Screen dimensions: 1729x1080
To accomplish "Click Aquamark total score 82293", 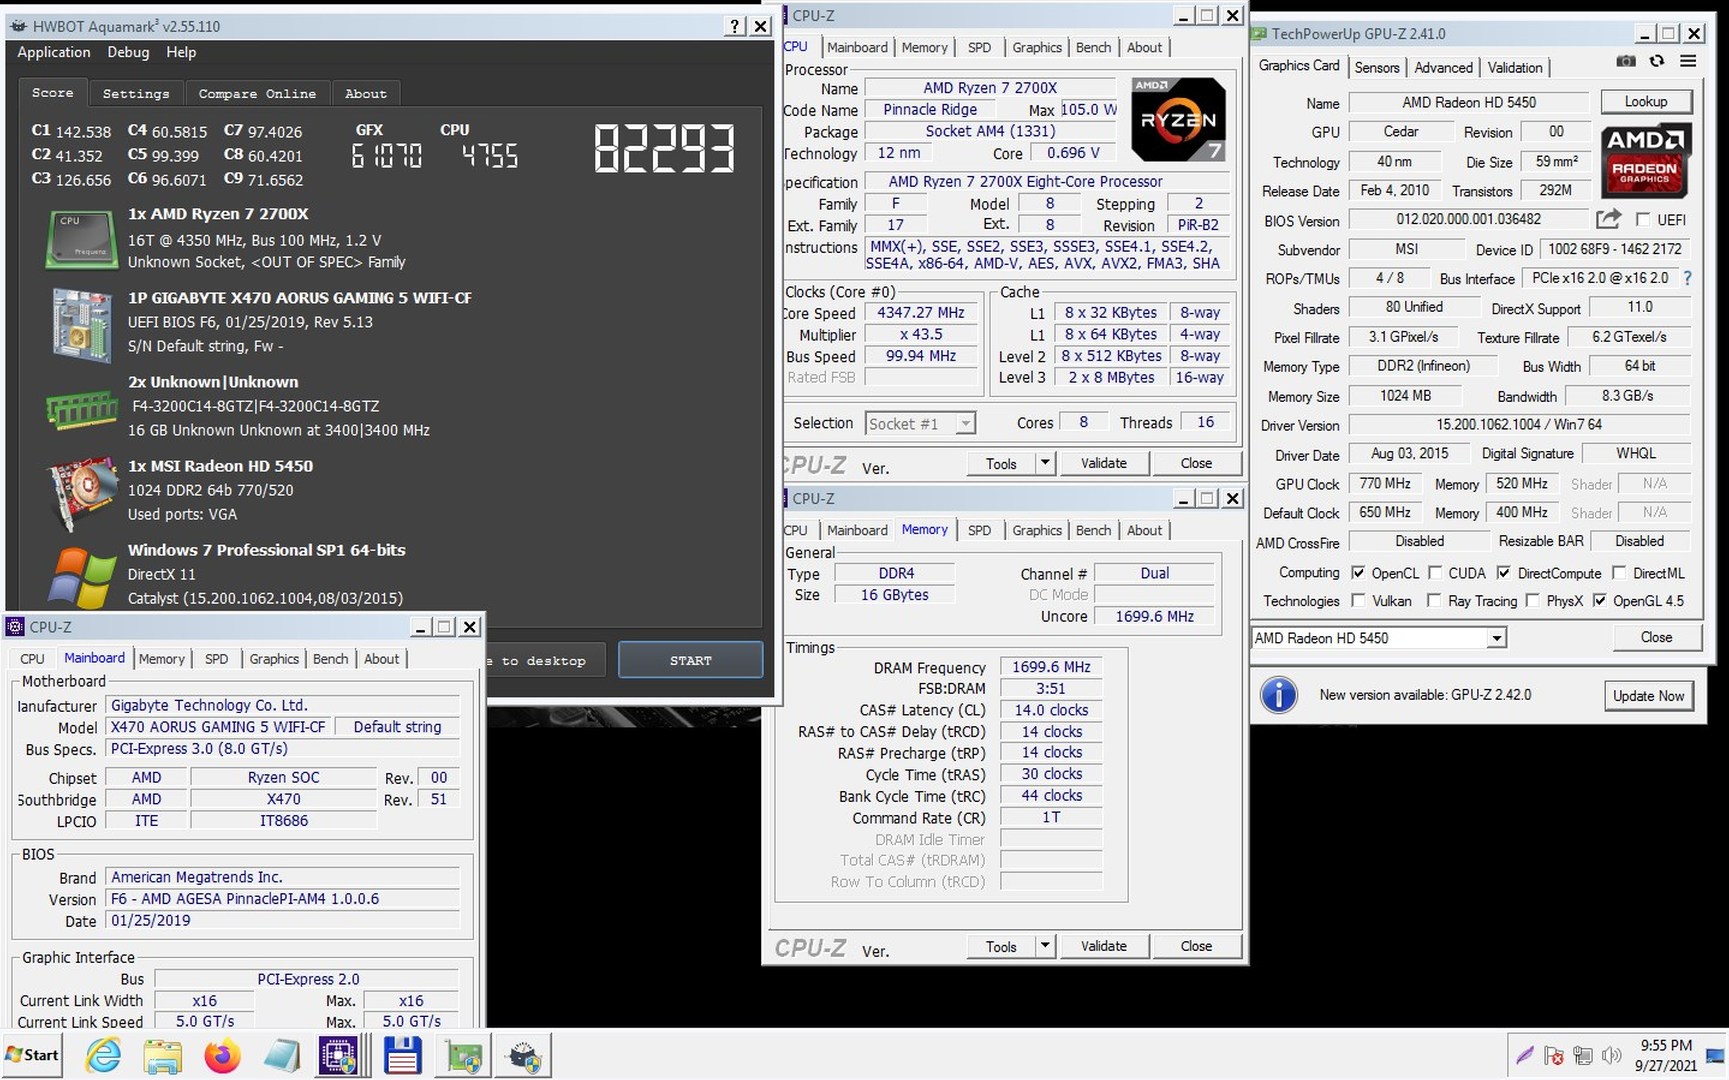I will (x=665, y=149).
